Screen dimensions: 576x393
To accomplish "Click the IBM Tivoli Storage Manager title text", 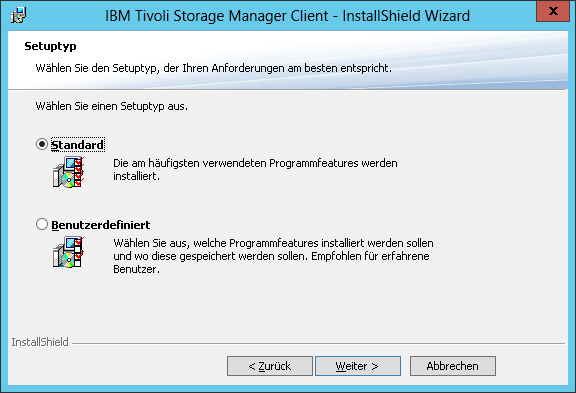I will click(x=287, y=16).
